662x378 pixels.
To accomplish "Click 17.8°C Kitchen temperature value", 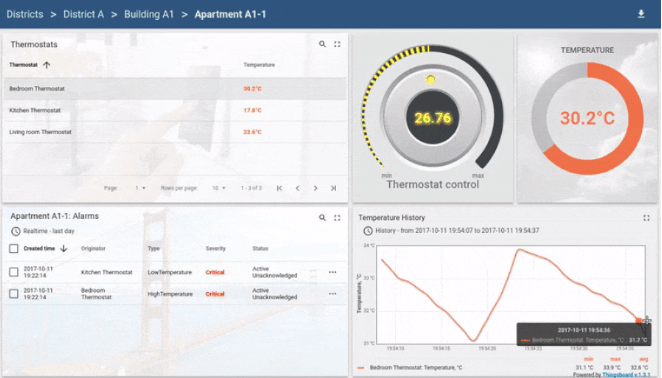I will (x=252, y=110).
